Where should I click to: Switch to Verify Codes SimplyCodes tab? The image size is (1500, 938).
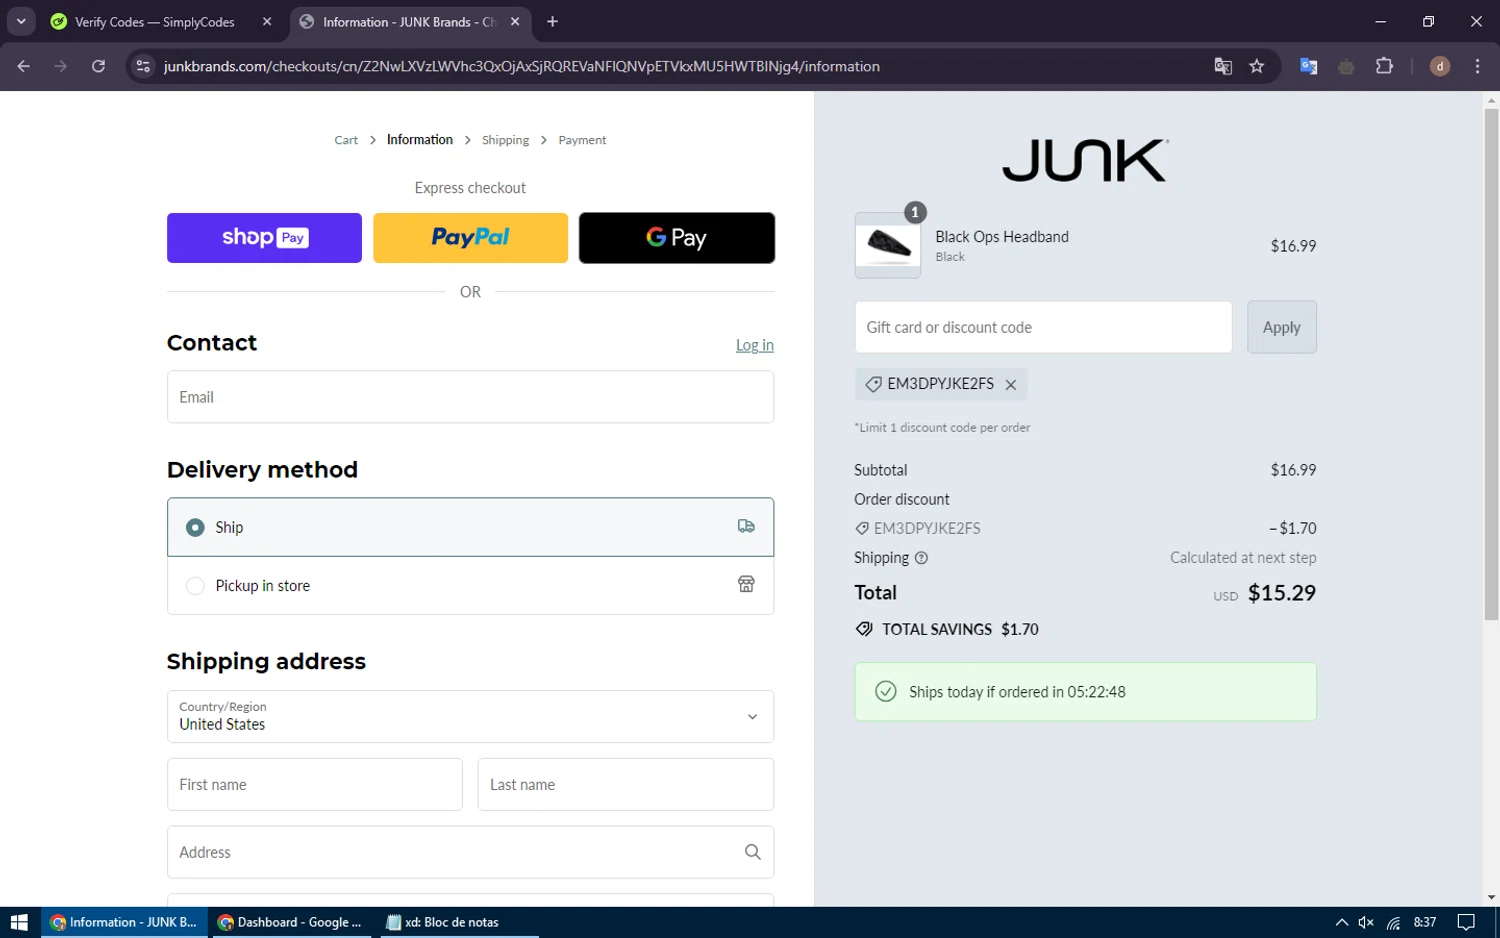tap(155, 21)
